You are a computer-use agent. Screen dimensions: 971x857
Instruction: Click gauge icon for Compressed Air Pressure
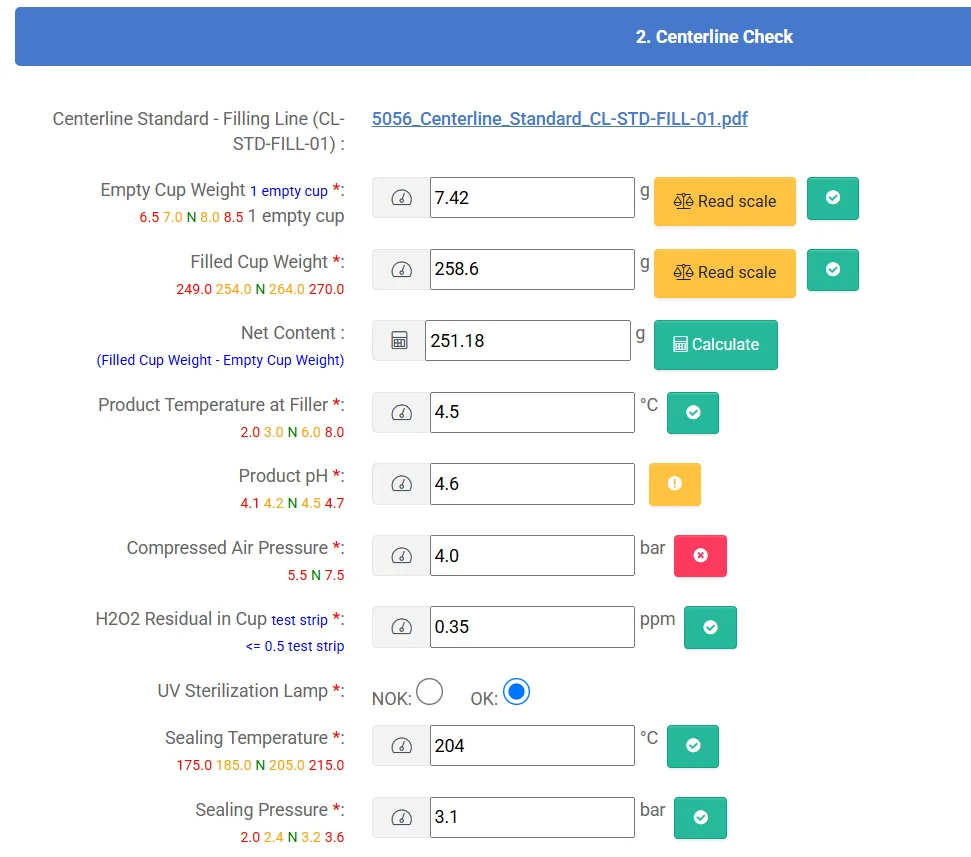401,555
